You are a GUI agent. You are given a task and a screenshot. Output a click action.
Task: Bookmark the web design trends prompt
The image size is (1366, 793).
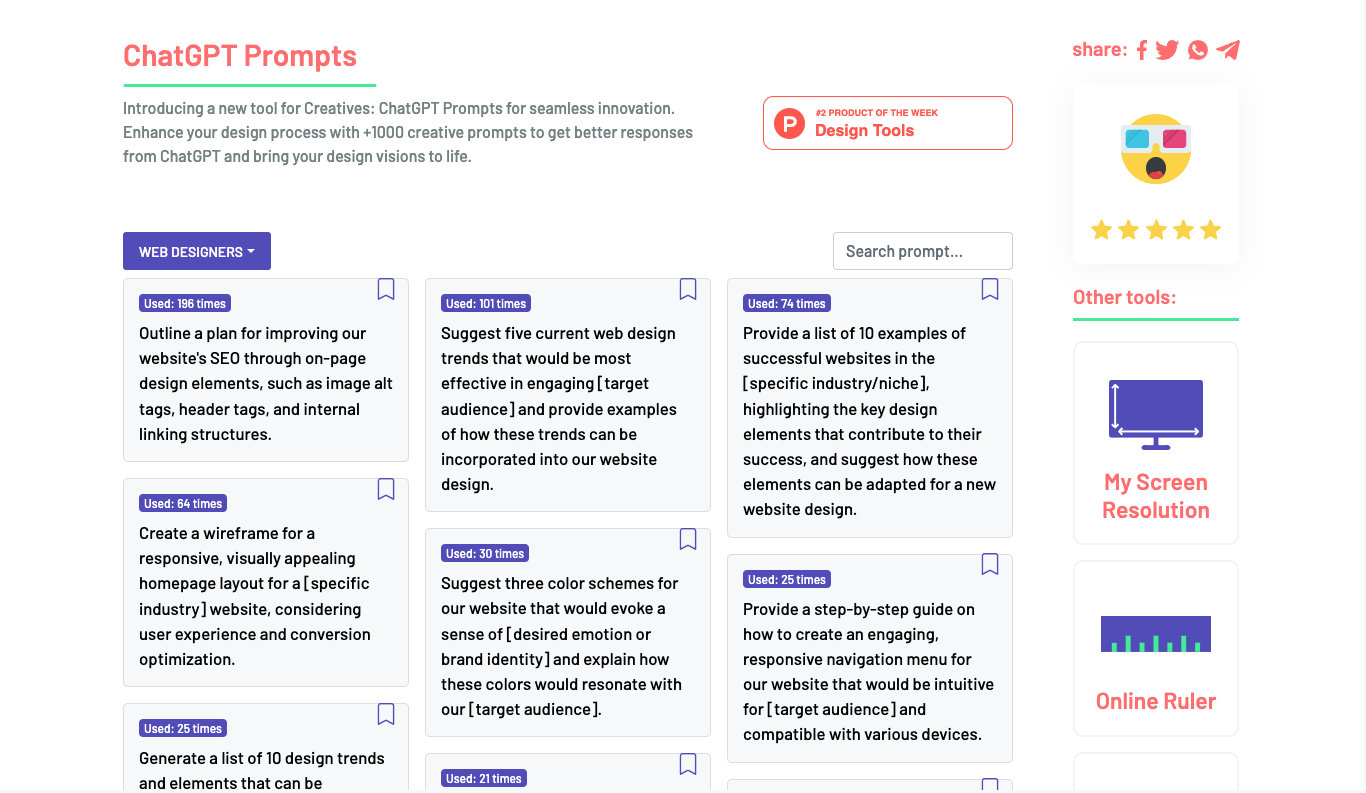[x=688, y=289]
